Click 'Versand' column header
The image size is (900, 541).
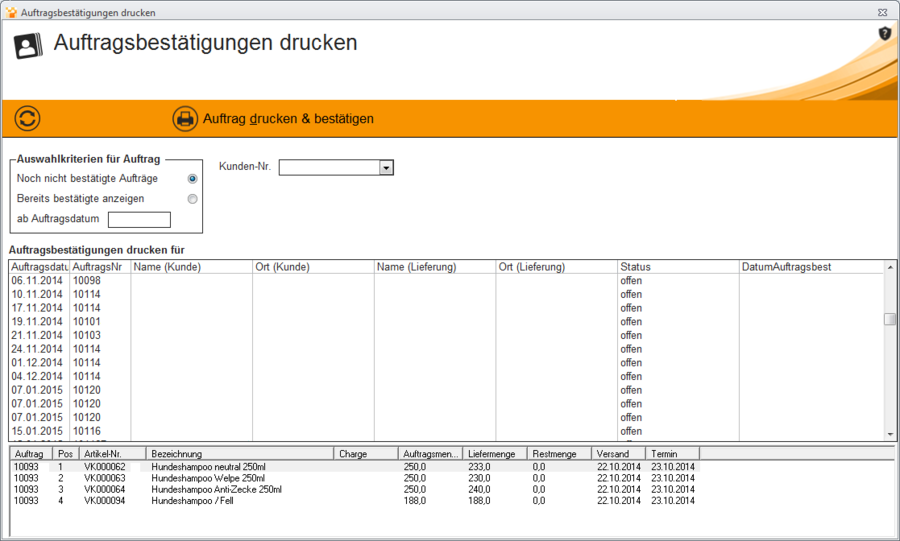pyautogui.click(x=618, y=454)
